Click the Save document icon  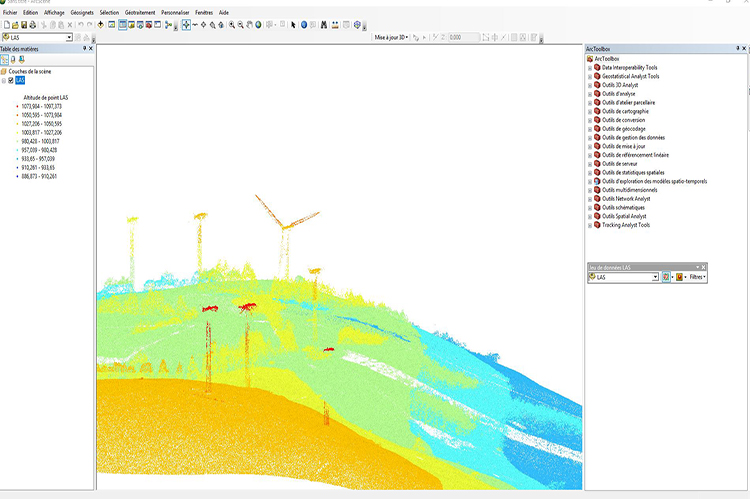tap(24, 24)
